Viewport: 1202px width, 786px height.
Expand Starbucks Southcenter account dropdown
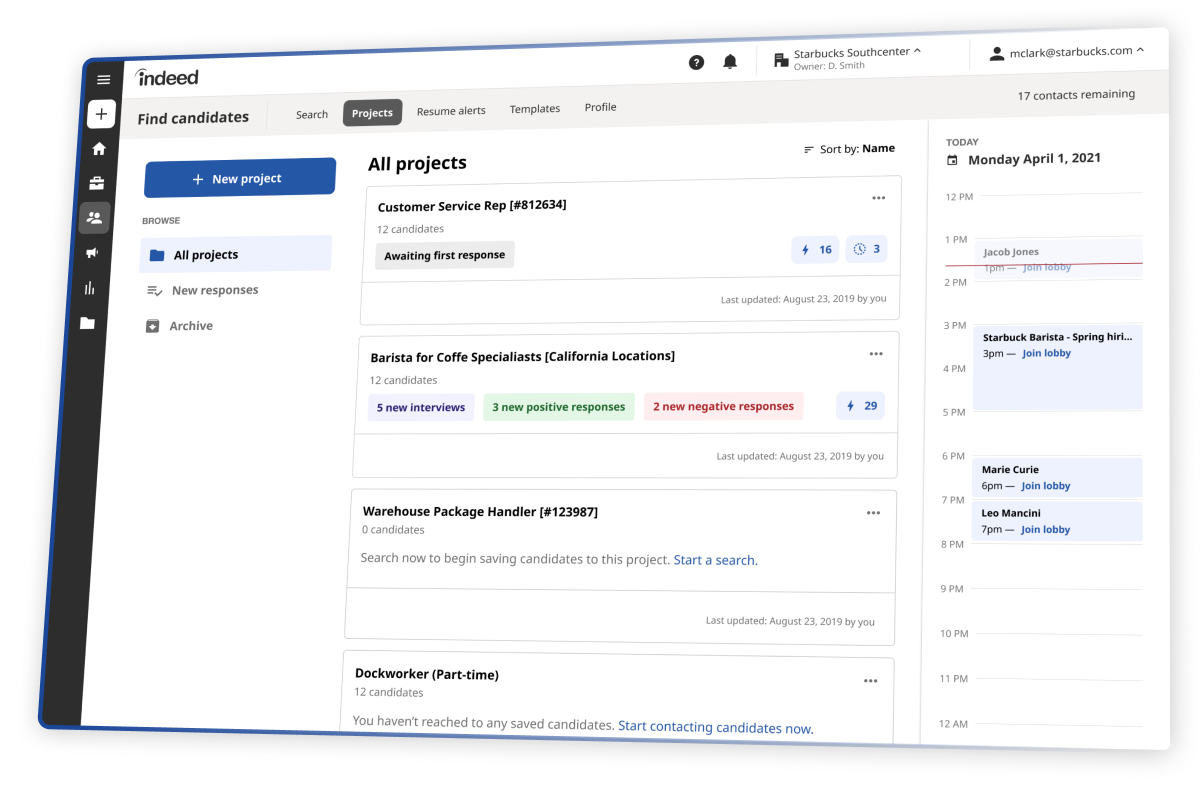(x=848, y=58)
